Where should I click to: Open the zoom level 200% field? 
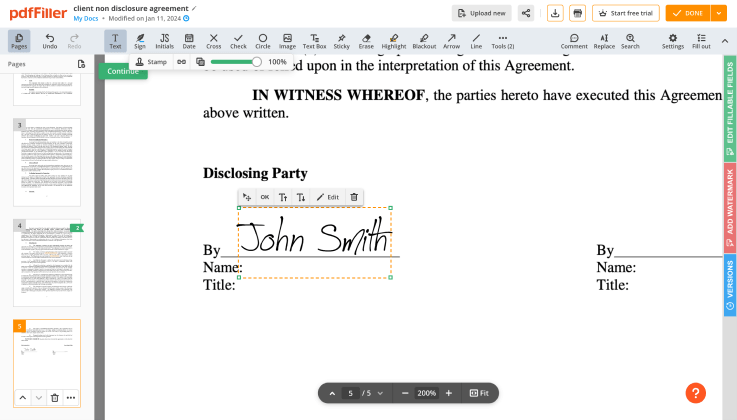(426, 393)
